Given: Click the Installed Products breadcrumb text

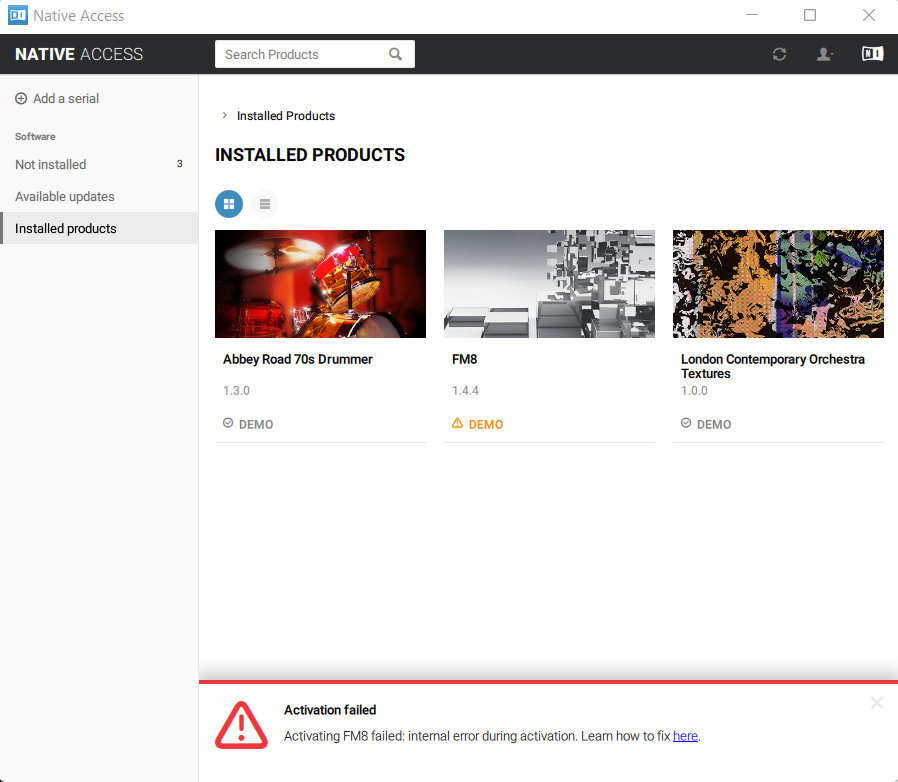Looking at the screenshot, I should [x=286, y=116].
